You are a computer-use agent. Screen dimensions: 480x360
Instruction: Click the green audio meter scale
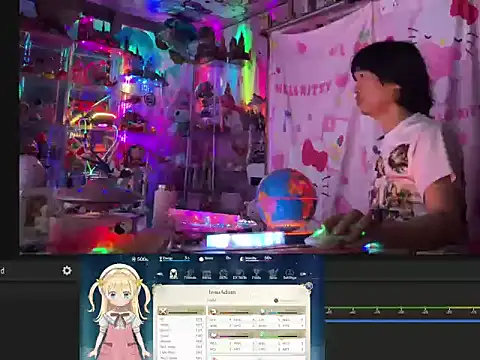coord(402,311)
